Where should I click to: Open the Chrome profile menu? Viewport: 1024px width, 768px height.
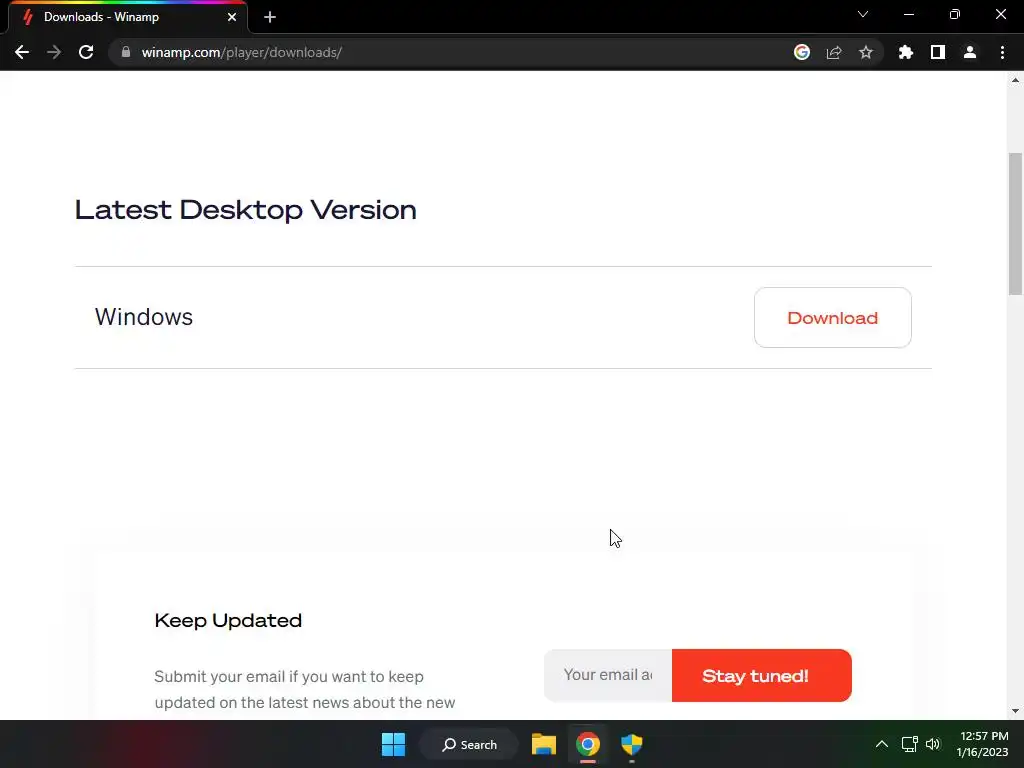tap(970, 52)
